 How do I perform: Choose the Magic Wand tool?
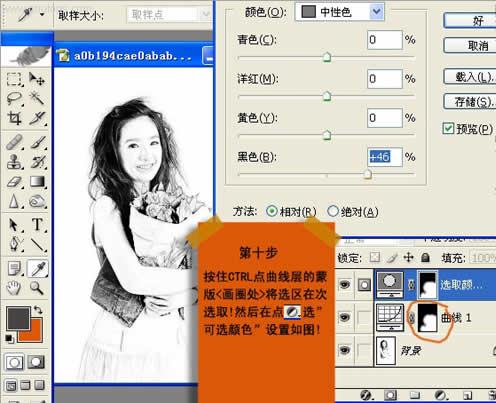[x=37, y=99]
